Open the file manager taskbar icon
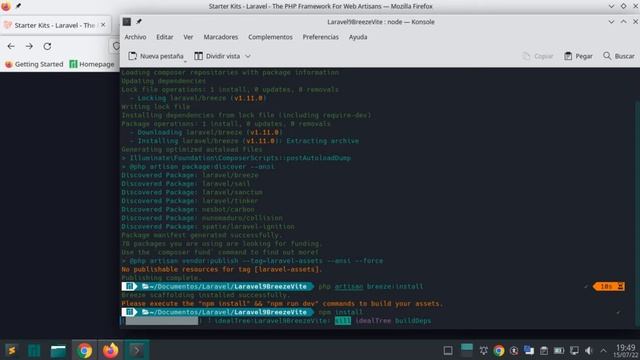 click(x=58, y=350)
